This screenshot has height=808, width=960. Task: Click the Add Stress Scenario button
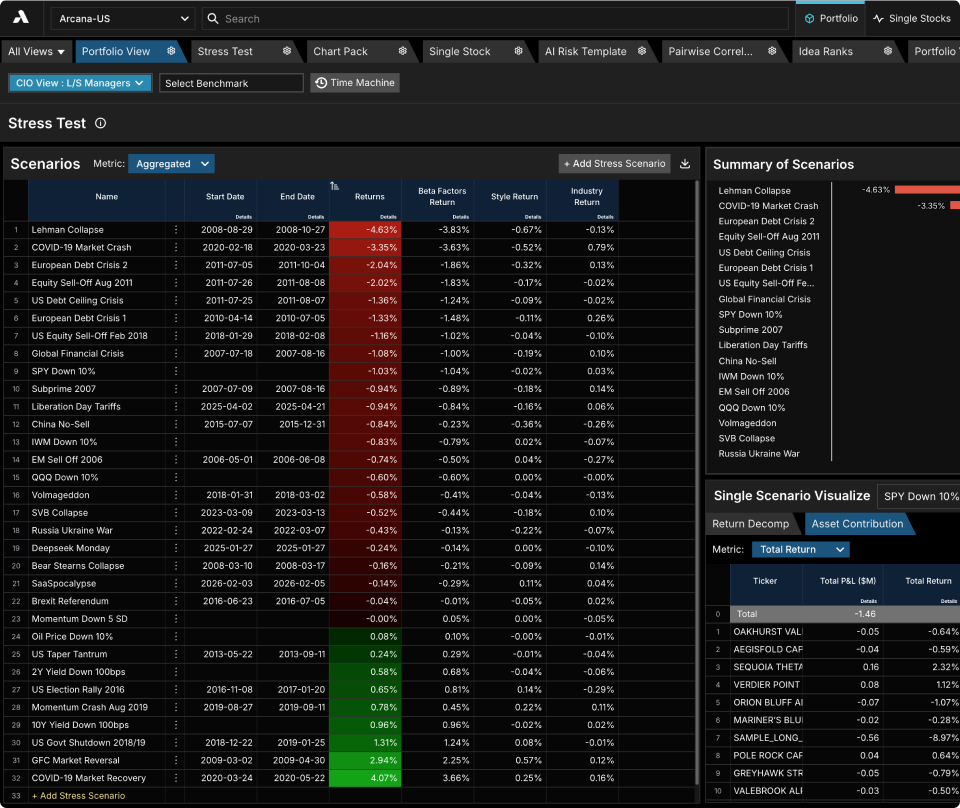point(614,164)
